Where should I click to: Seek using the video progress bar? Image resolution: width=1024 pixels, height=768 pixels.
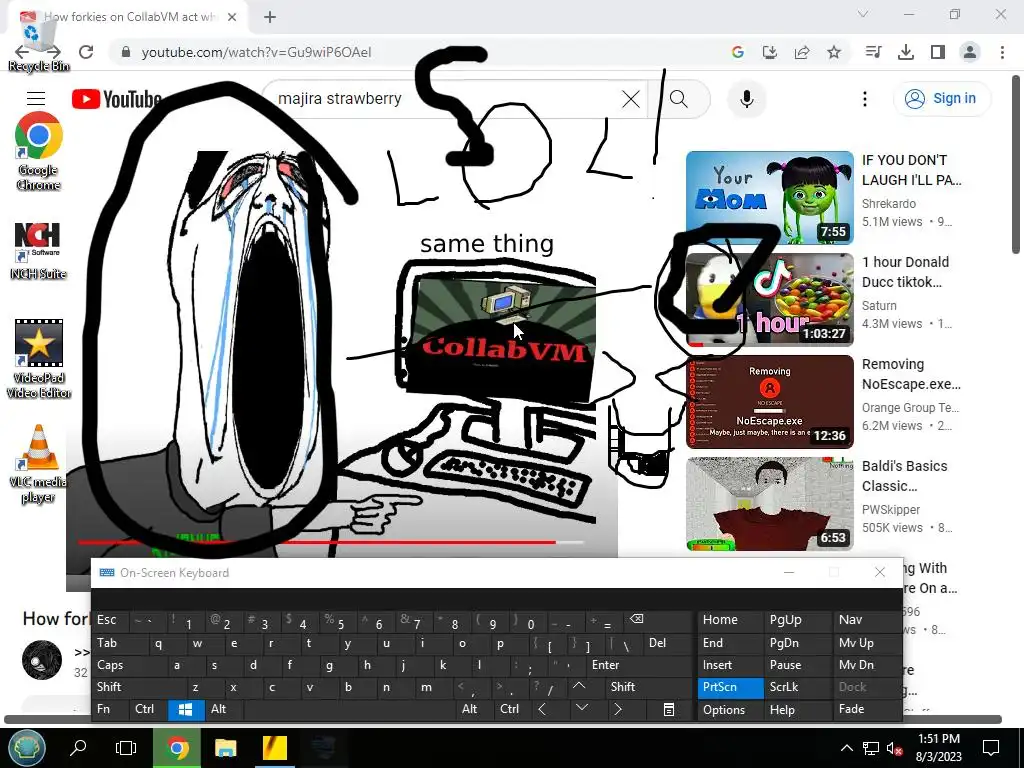tap(331, 542)
